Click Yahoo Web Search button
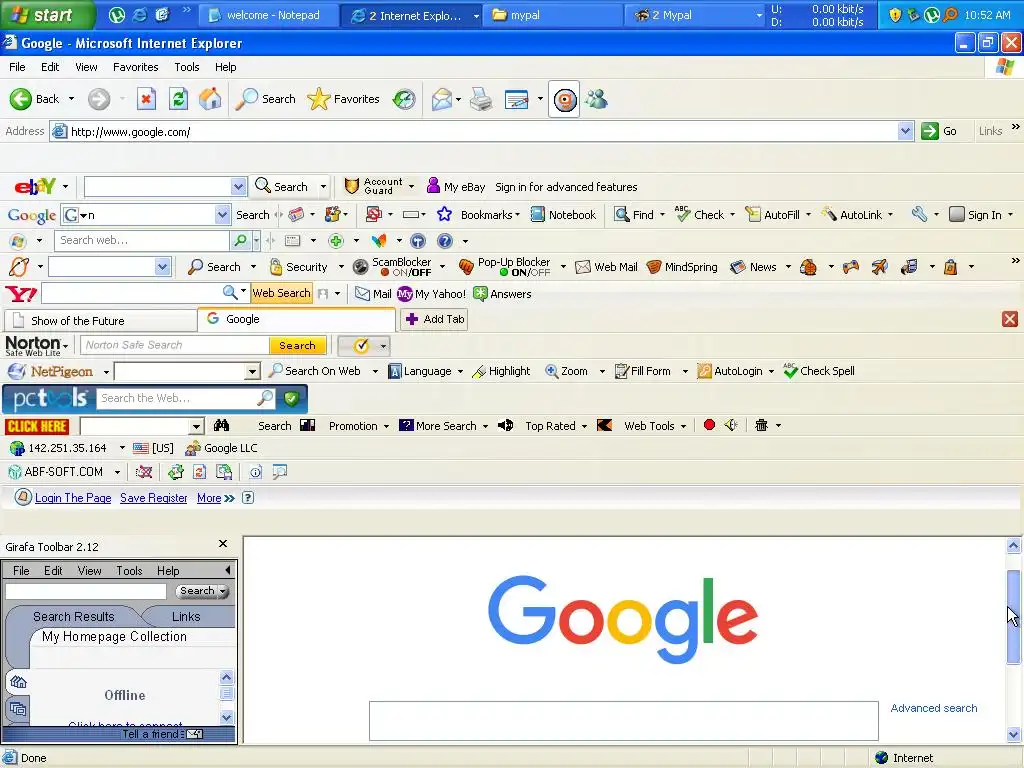The image size is (1024, 768). pos(281,293)
